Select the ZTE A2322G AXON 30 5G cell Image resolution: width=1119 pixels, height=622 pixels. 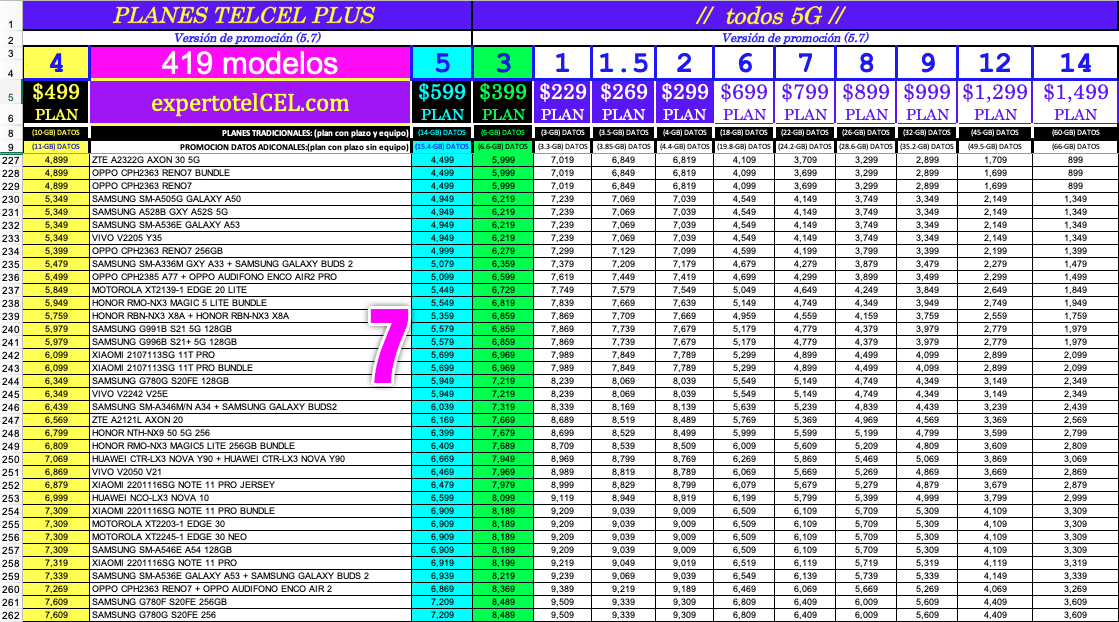pyautogui.click(x=250, y=160)
